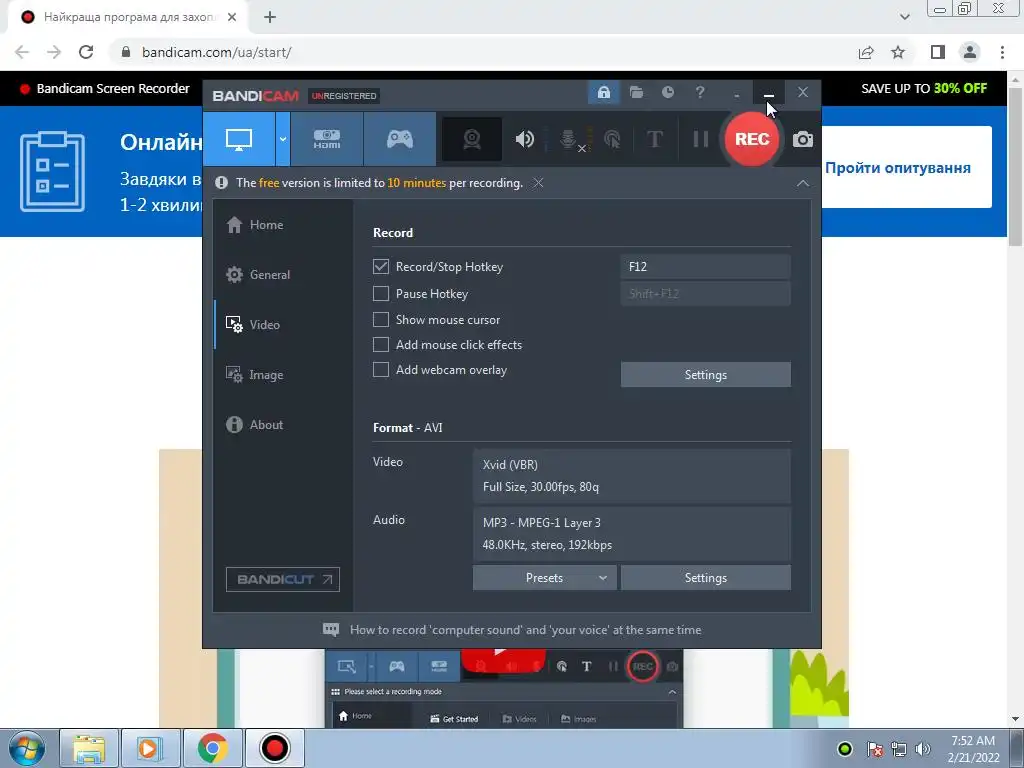
Task: Toggle mouse click effect toolbar icon
Action: 613,139
